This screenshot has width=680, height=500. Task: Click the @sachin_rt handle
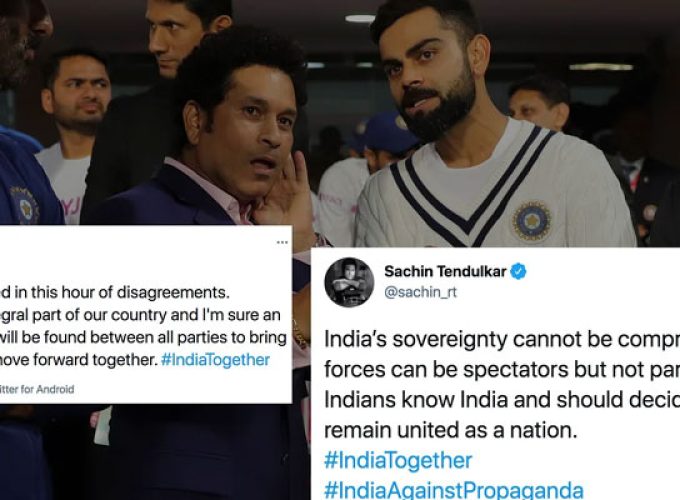(421, 293)
